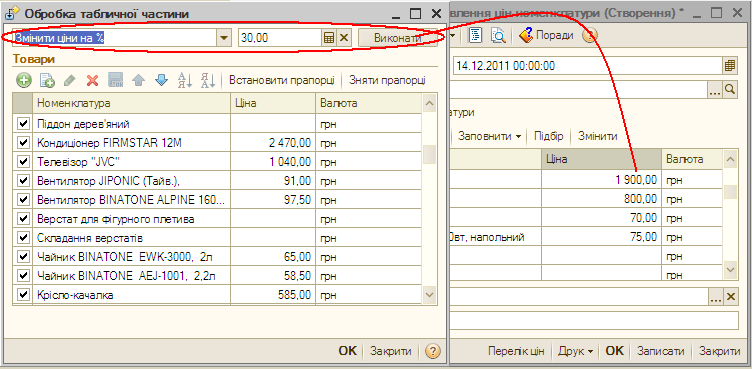752x369 pixels.
Task: Open calculator icon in the 30,00 field
Action: (x=329, y=38)
